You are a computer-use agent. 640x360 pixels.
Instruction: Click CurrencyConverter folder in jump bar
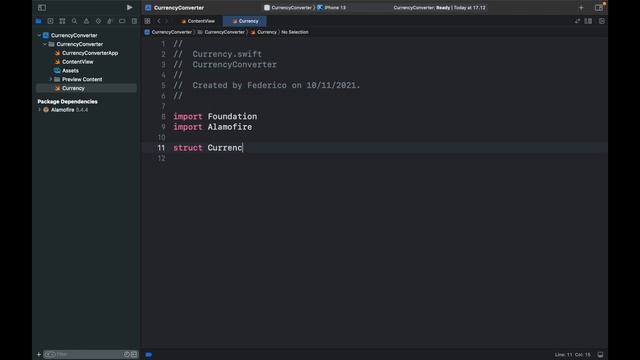221,32
